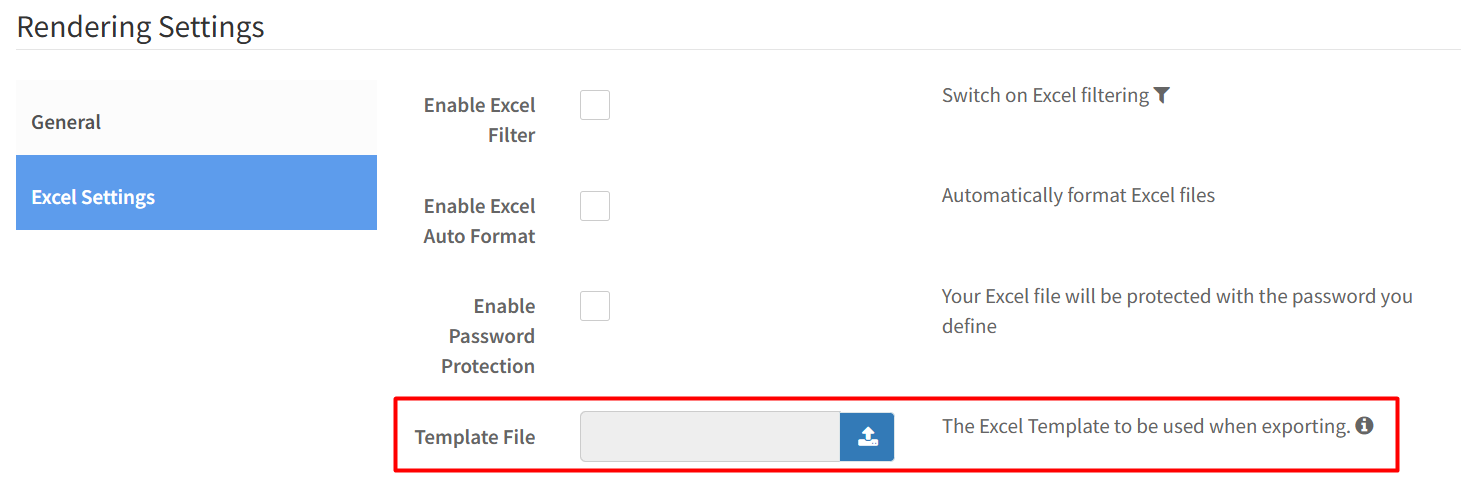Click "The Excel Template to be used" description
The width and height of the screenshot is (1483, 479).
1146,426
